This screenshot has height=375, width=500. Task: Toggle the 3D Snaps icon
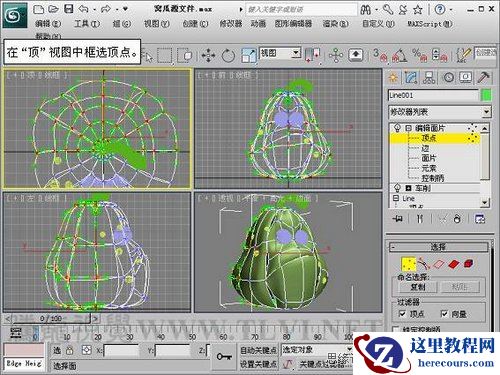click(380, 55)
